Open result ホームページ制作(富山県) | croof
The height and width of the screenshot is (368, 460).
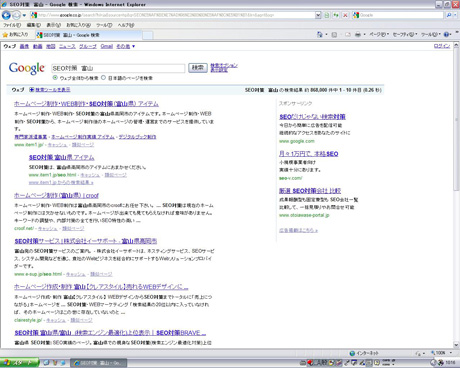click(x=56, y=195)
